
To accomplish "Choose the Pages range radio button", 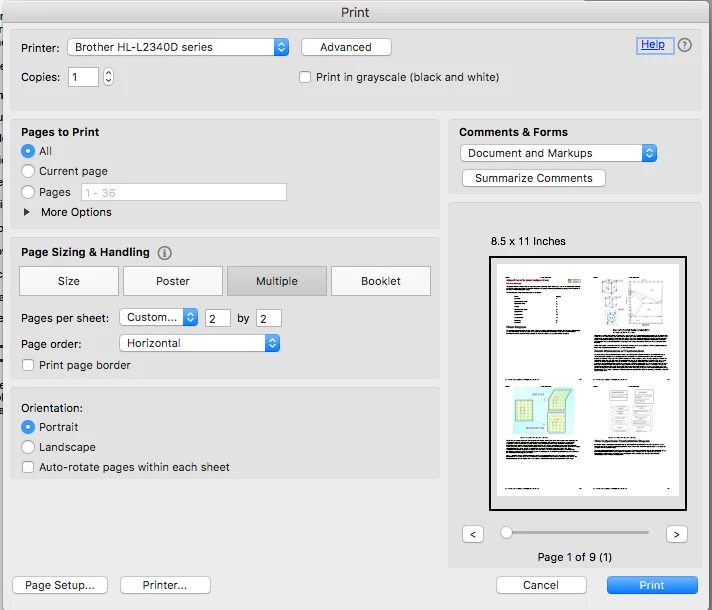I will (28, 192).
